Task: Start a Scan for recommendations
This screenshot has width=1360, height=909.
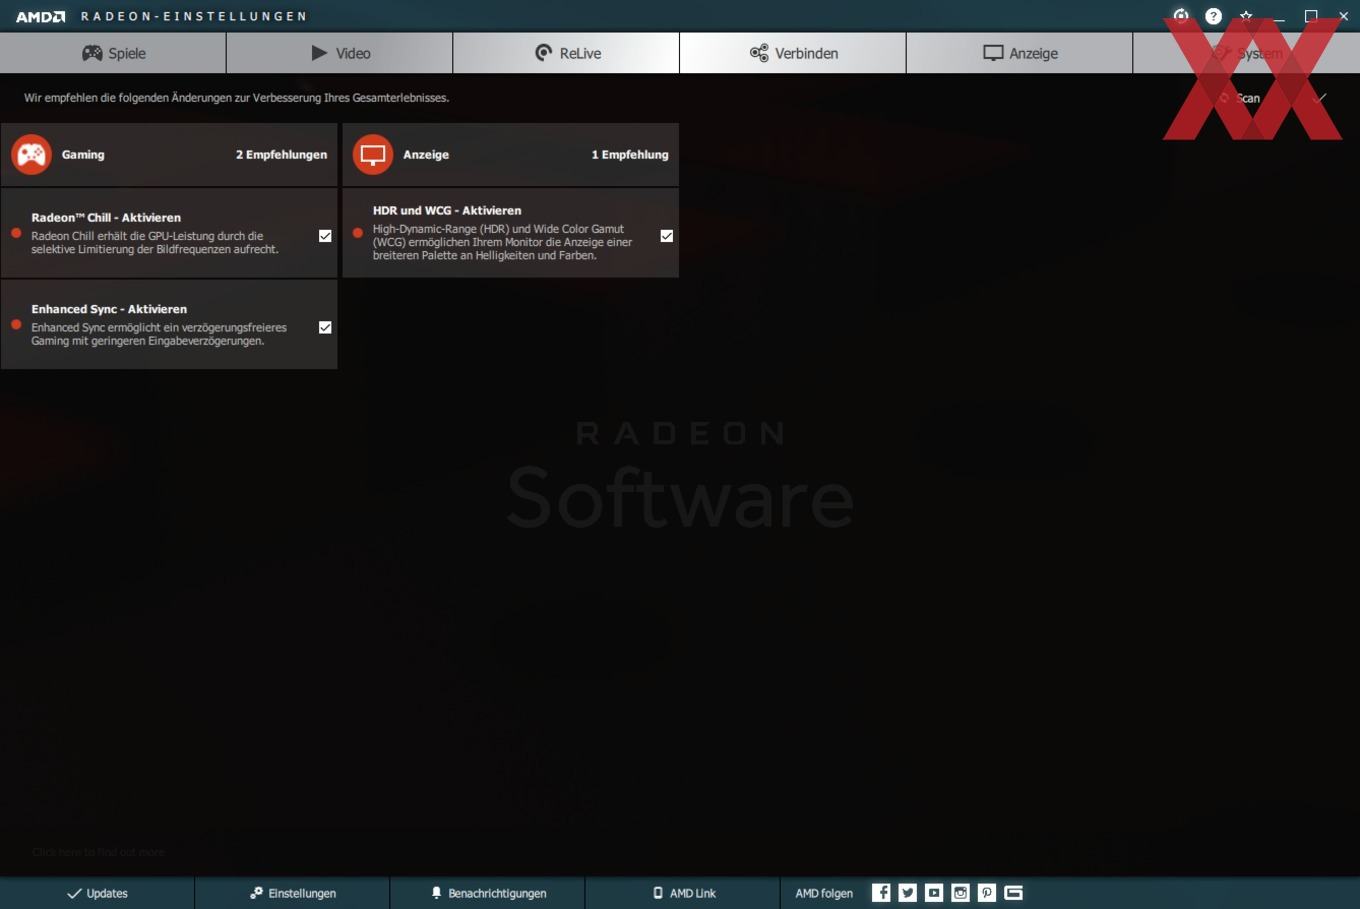Action: point(1240,98)
